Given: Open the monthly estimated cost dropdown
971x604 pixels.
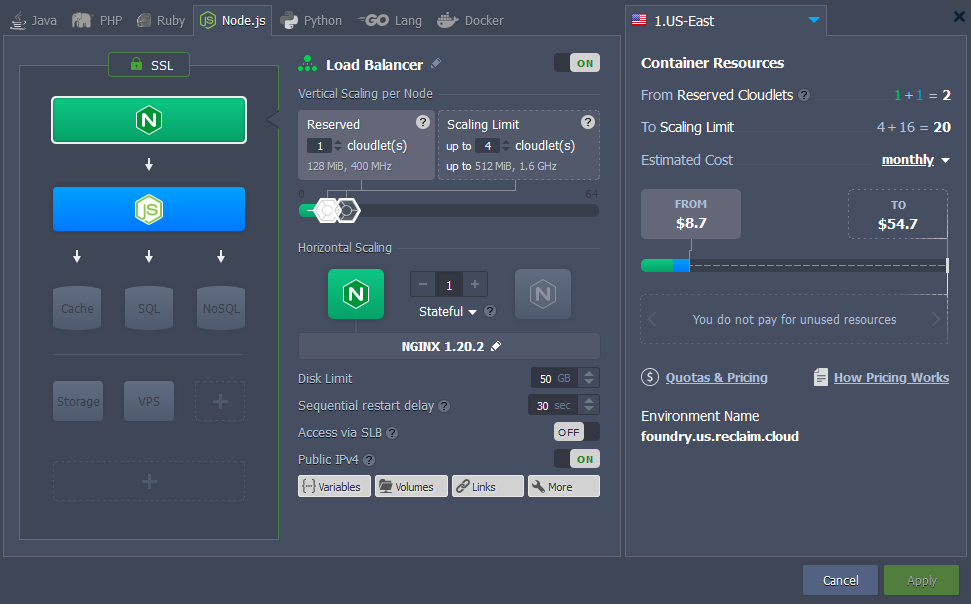Looking at the screenshot, I should click(x=915, y=160).
